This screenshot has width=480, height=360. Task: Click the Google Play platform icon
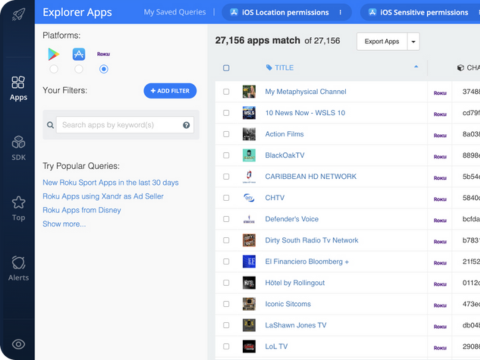tap(53, 54)
